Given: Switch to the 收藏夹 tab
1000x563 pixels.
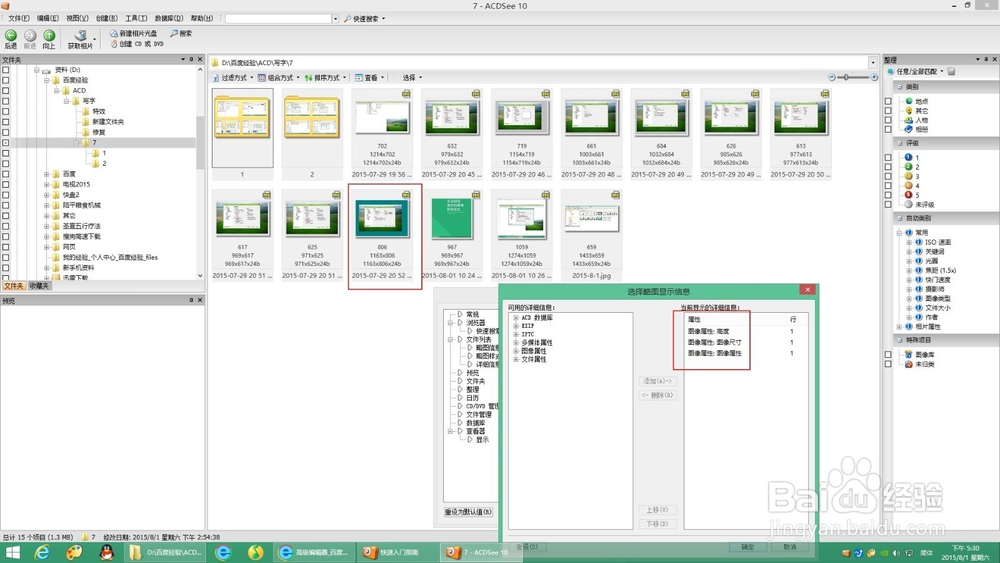Looking at the screenshot, I should coord(40,286).
